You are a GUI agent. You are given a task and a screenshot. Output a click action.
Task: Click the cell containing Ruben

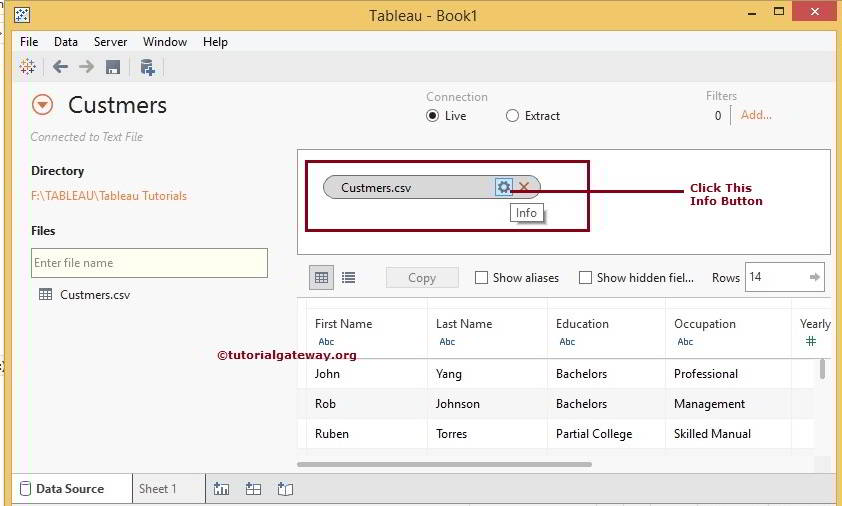(367, 434)
